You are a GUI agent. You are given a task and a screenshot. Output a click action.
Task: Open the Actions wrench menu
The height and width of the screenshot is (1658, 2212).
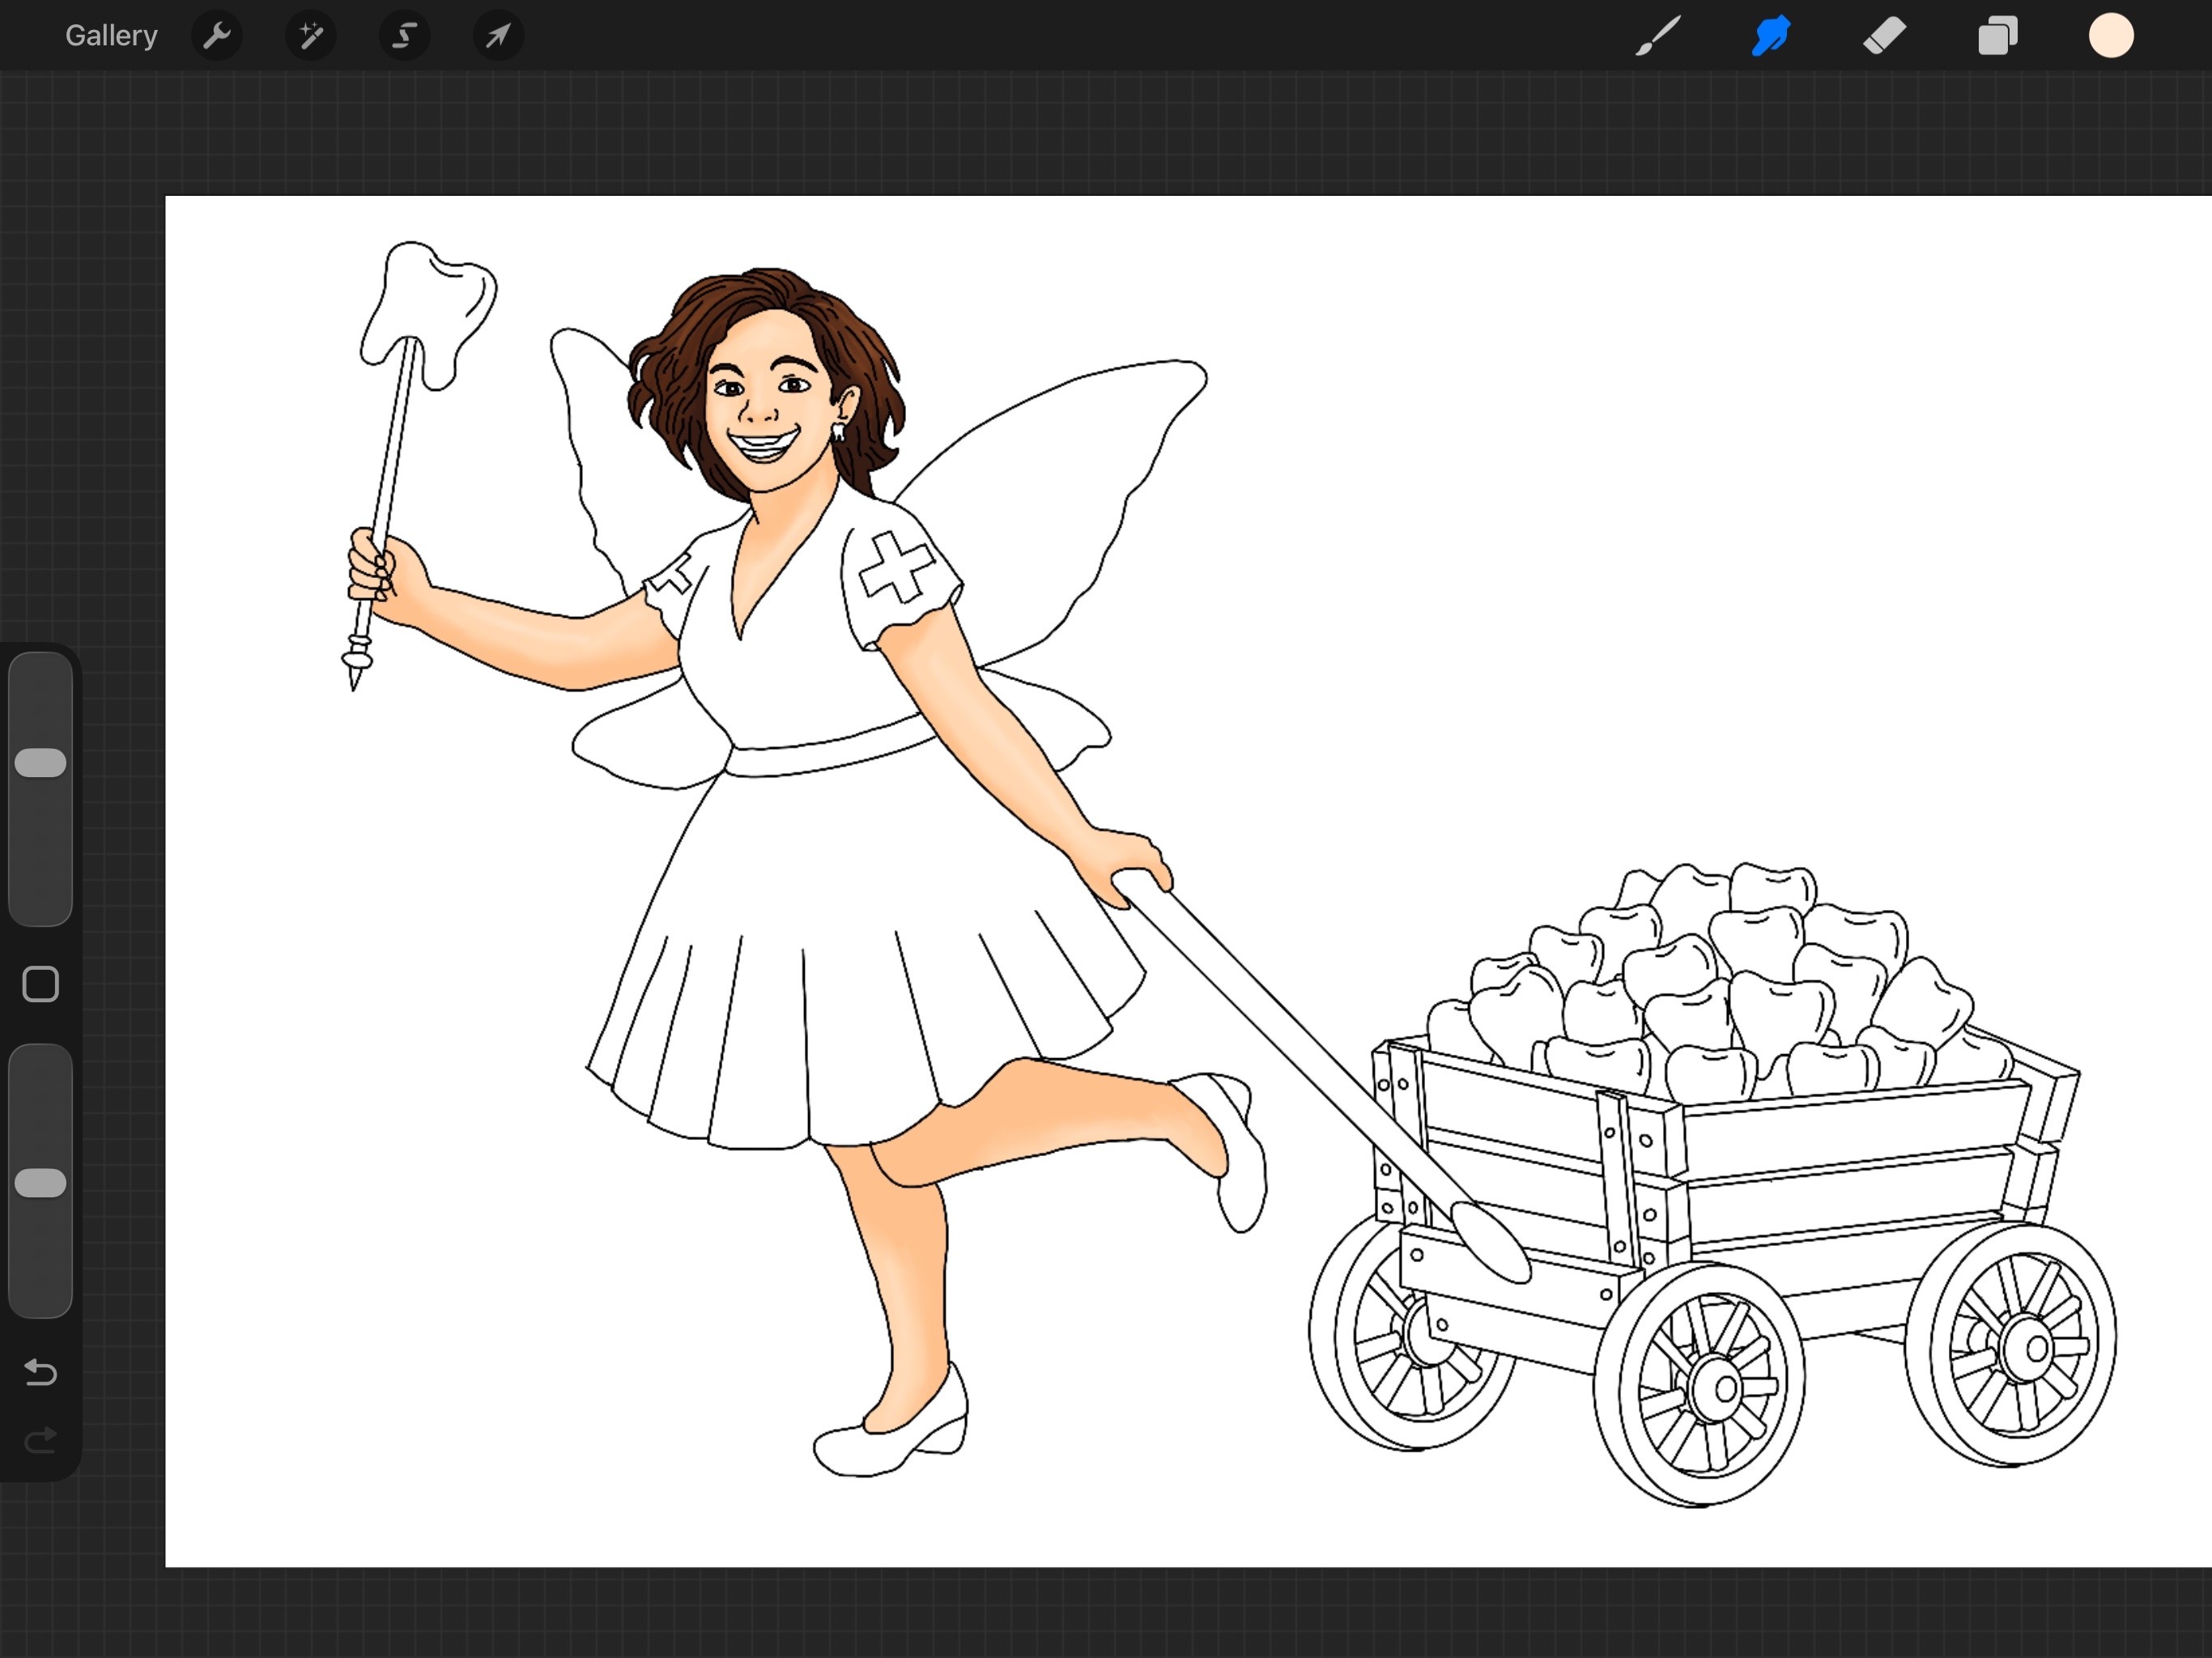[x=217, y=36]
